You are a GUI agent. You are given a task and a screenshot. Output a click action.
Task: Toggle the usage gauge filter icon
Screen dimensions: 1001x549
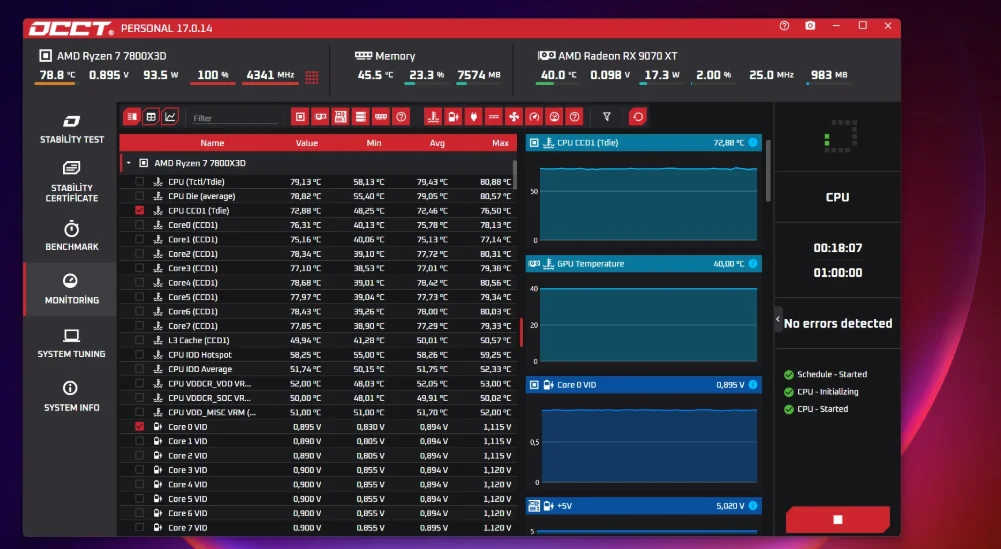tap(554, 117)
